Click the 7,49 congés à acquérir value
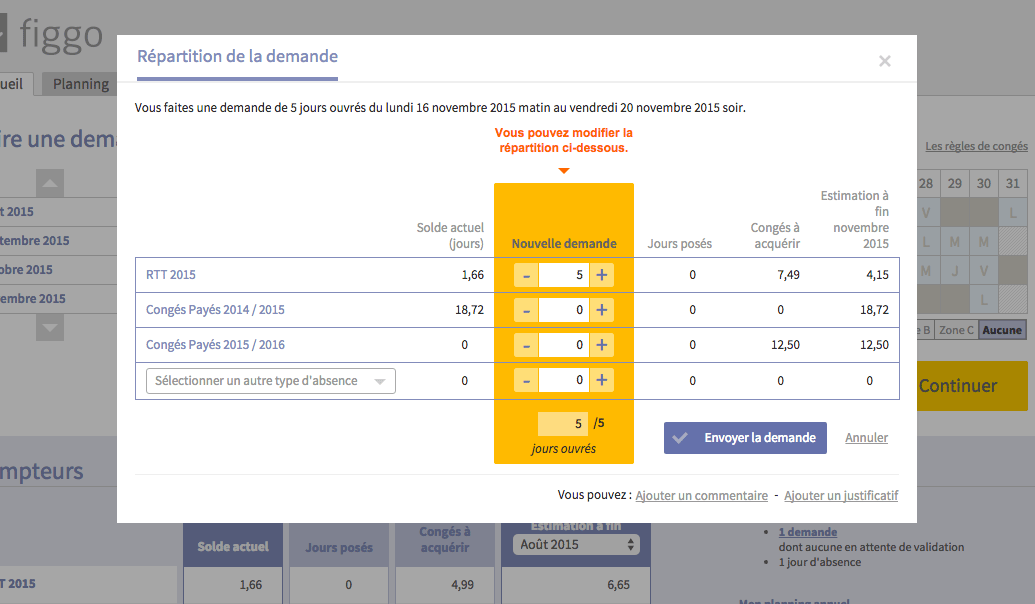The height and width of the screenshot is (604, 1035). tap(788, 275)
